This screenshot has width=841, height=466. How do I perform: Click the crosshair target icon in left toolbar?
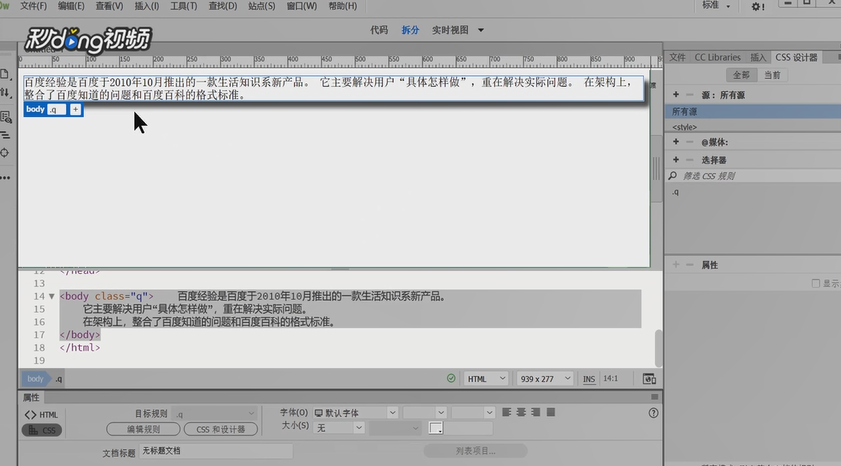[5, 153]
